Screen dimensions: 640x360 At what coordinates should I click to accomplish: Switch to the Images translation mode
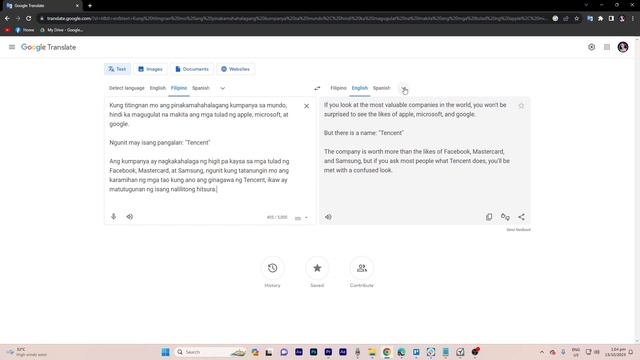150,69
